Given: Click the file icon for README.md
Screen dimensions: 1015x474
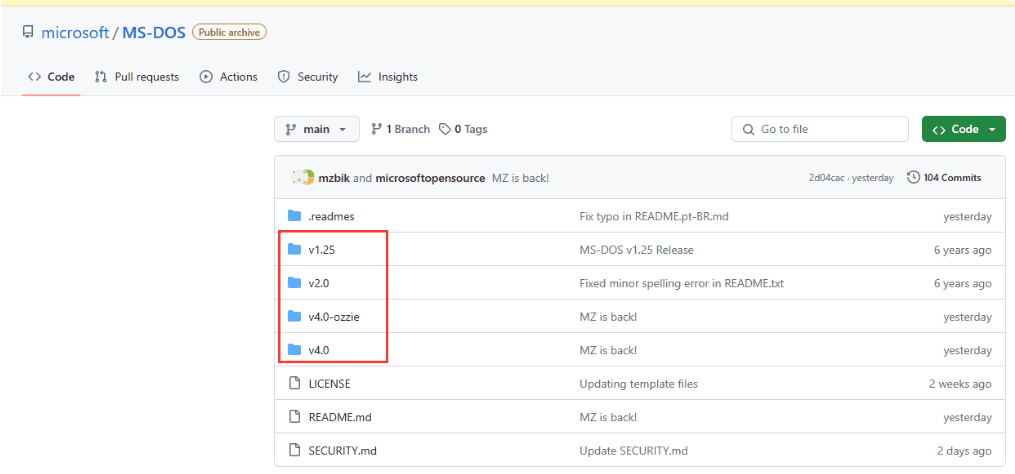Looking at the screenshot, I should (x=295, y=417).
